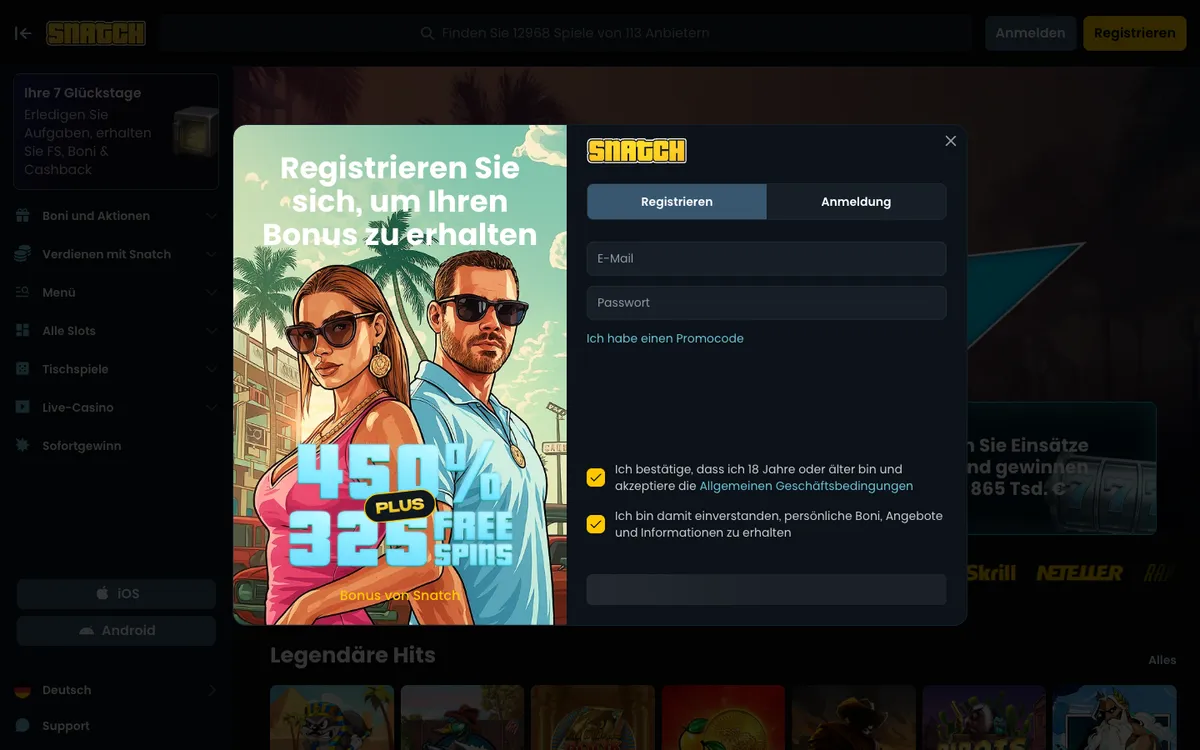The height and width of the screenshot is (750, 1200).
Task: Expand the Live-Casino chevron
Action: (211, 407)
